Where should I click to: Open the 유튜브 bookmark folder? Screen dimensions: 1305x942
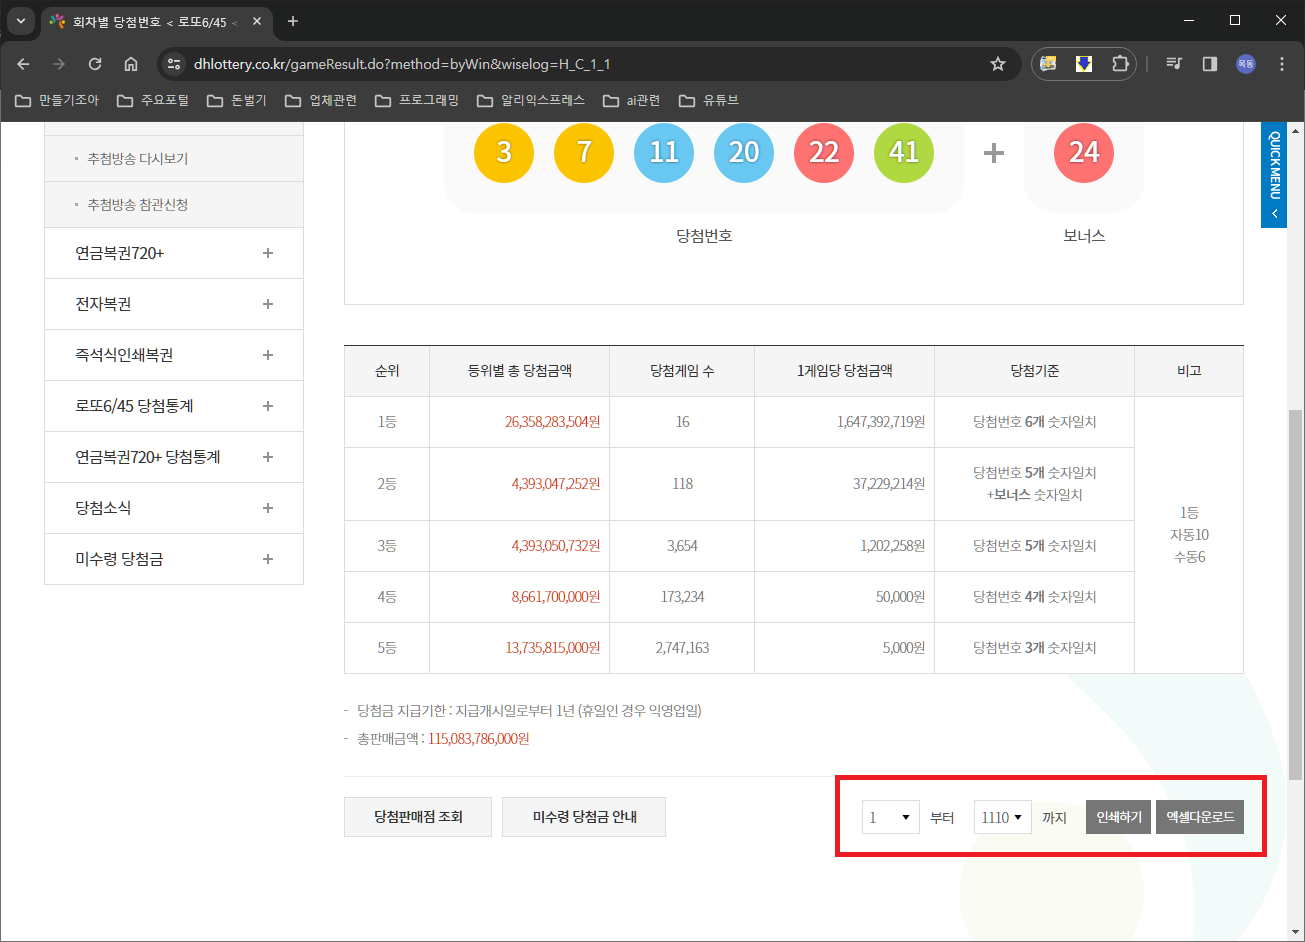tap(708, 100)
